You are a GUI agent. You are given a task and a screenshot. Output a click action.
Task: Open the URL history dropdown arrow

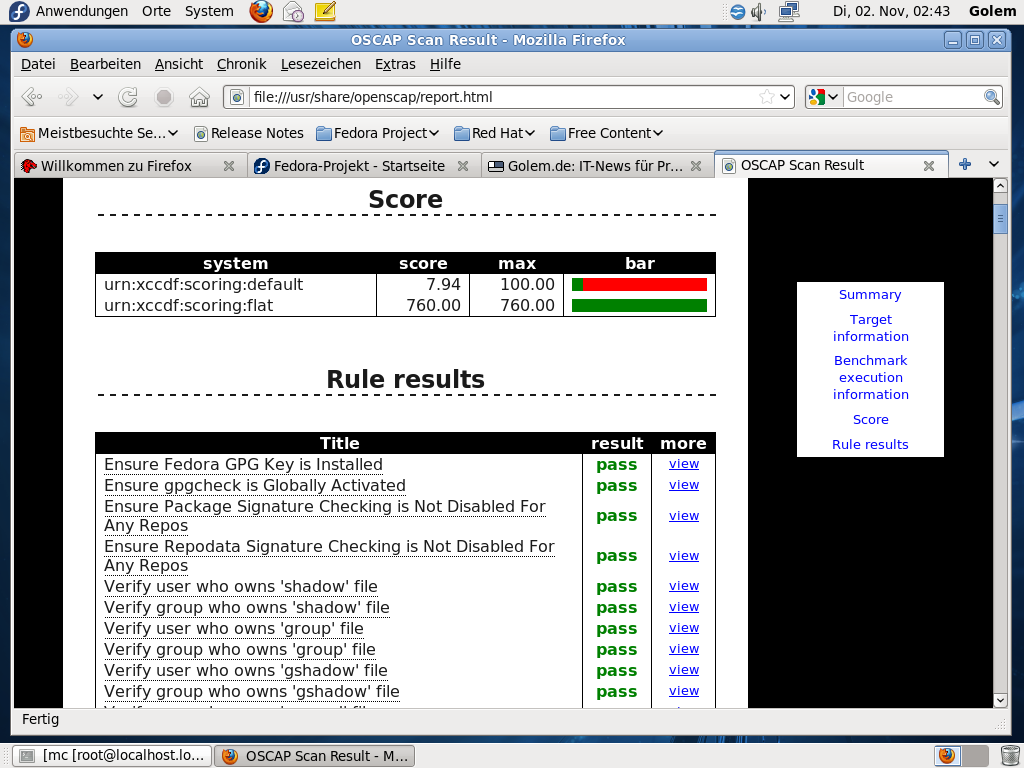785,97
